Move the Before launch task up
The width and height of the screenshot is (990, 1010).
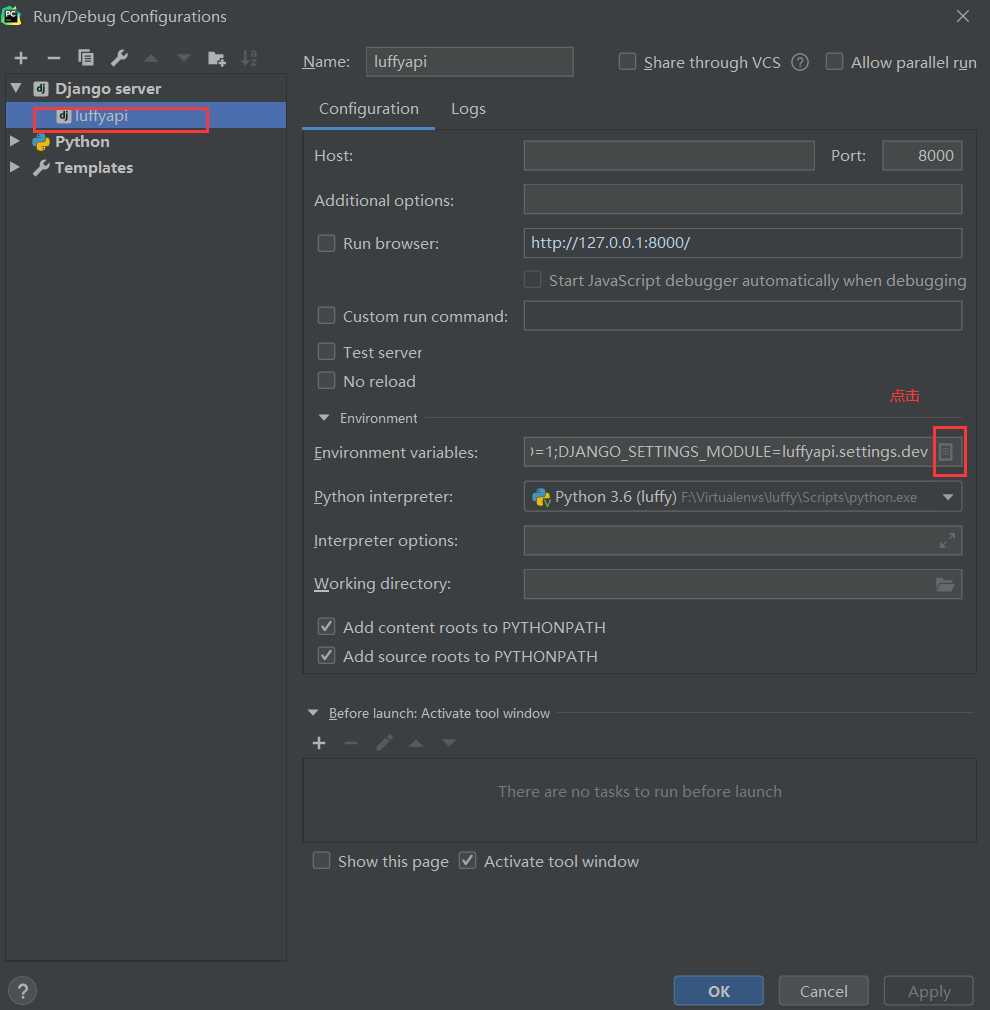tap(416, 743)
